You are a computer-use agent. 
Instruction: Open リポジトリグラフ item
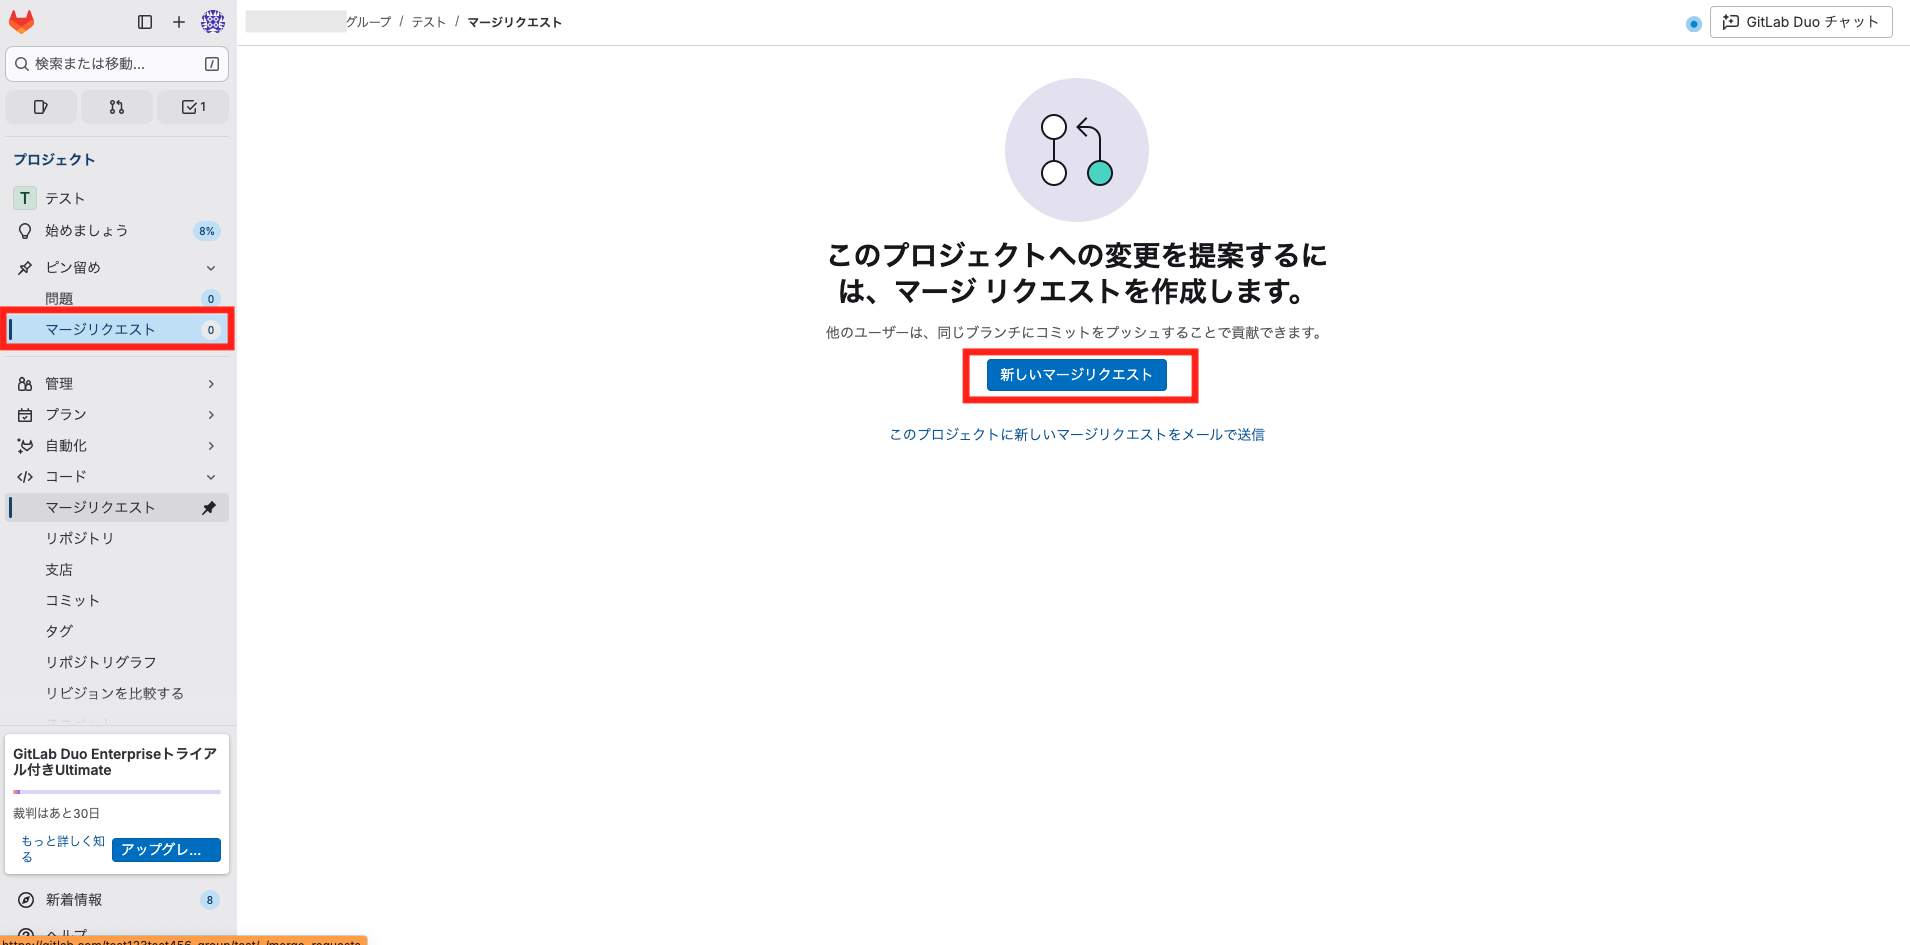117,663
